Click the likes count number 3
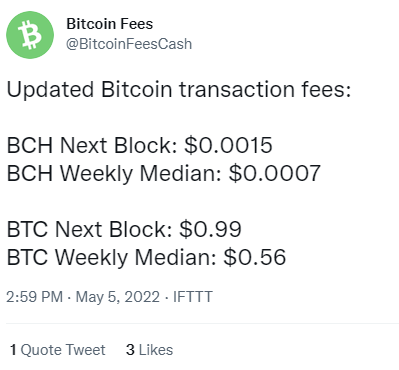Screen dimensions: 399x370 click(x=130, y=350)
